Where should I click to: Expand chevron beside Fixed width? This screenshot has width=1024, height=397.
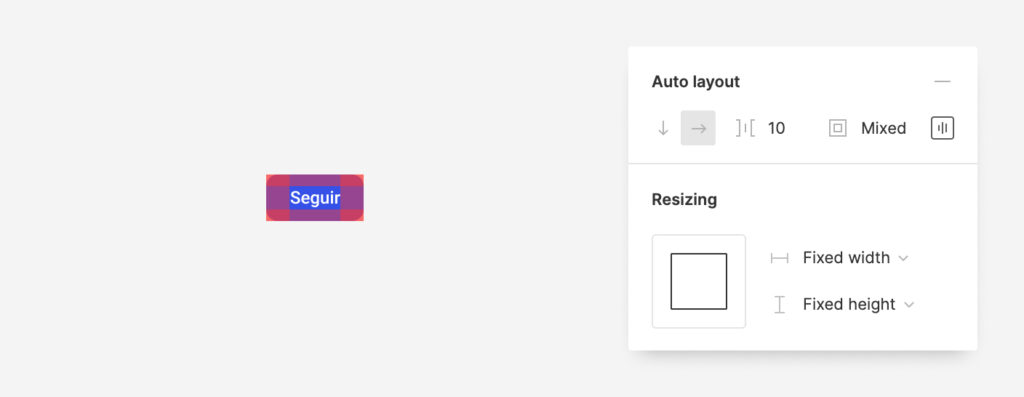tap(903, 259)
